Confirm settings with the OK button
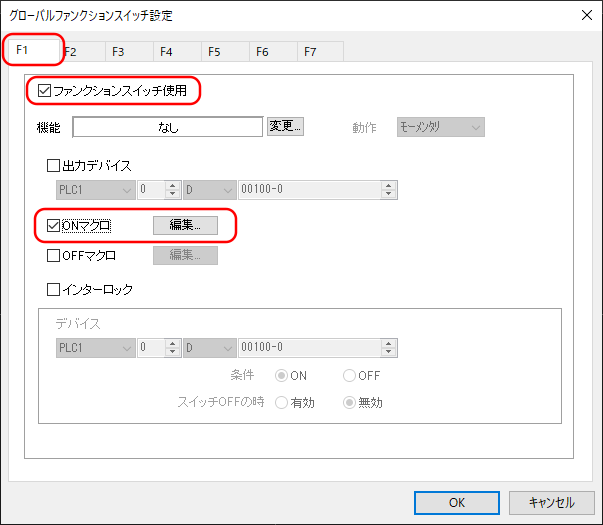The width and height of the screenshot is (603, 525). [x=456, y=503]
